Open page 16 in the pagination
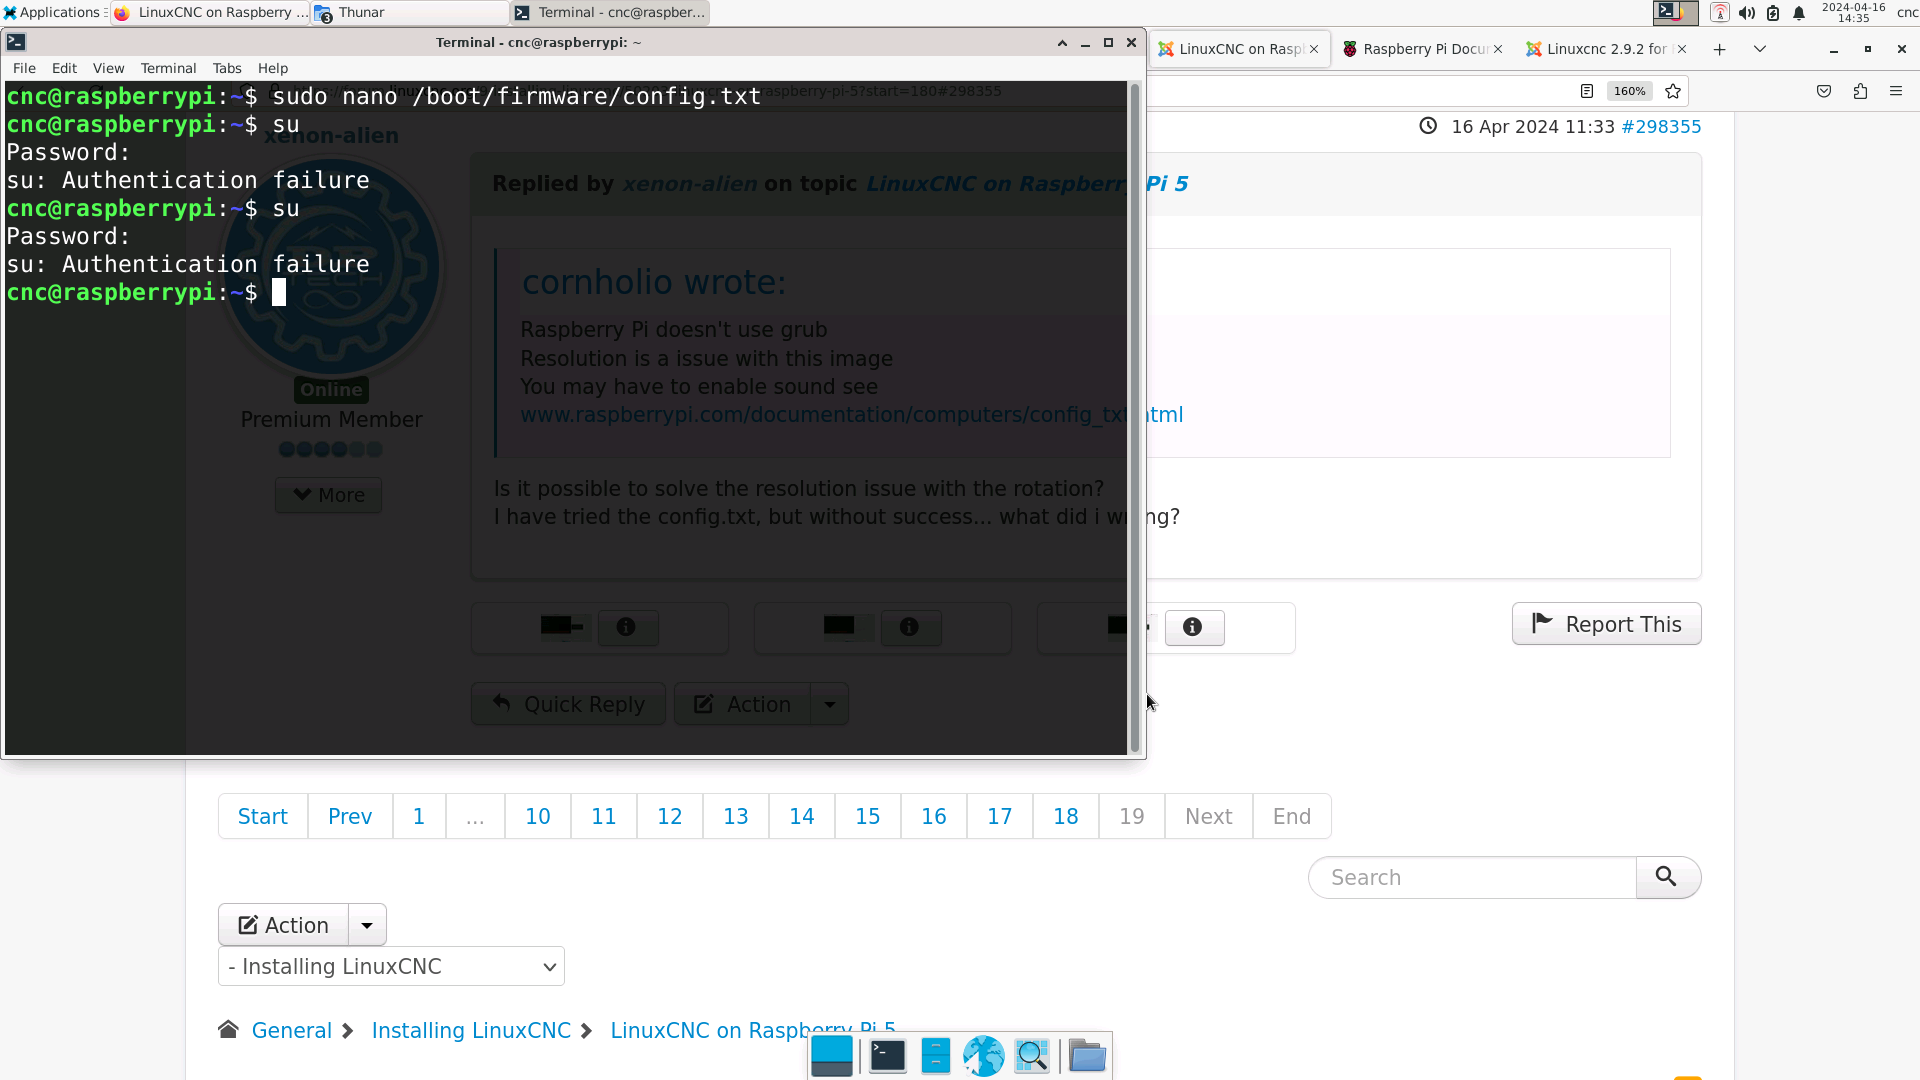 [x=934, y=817]
